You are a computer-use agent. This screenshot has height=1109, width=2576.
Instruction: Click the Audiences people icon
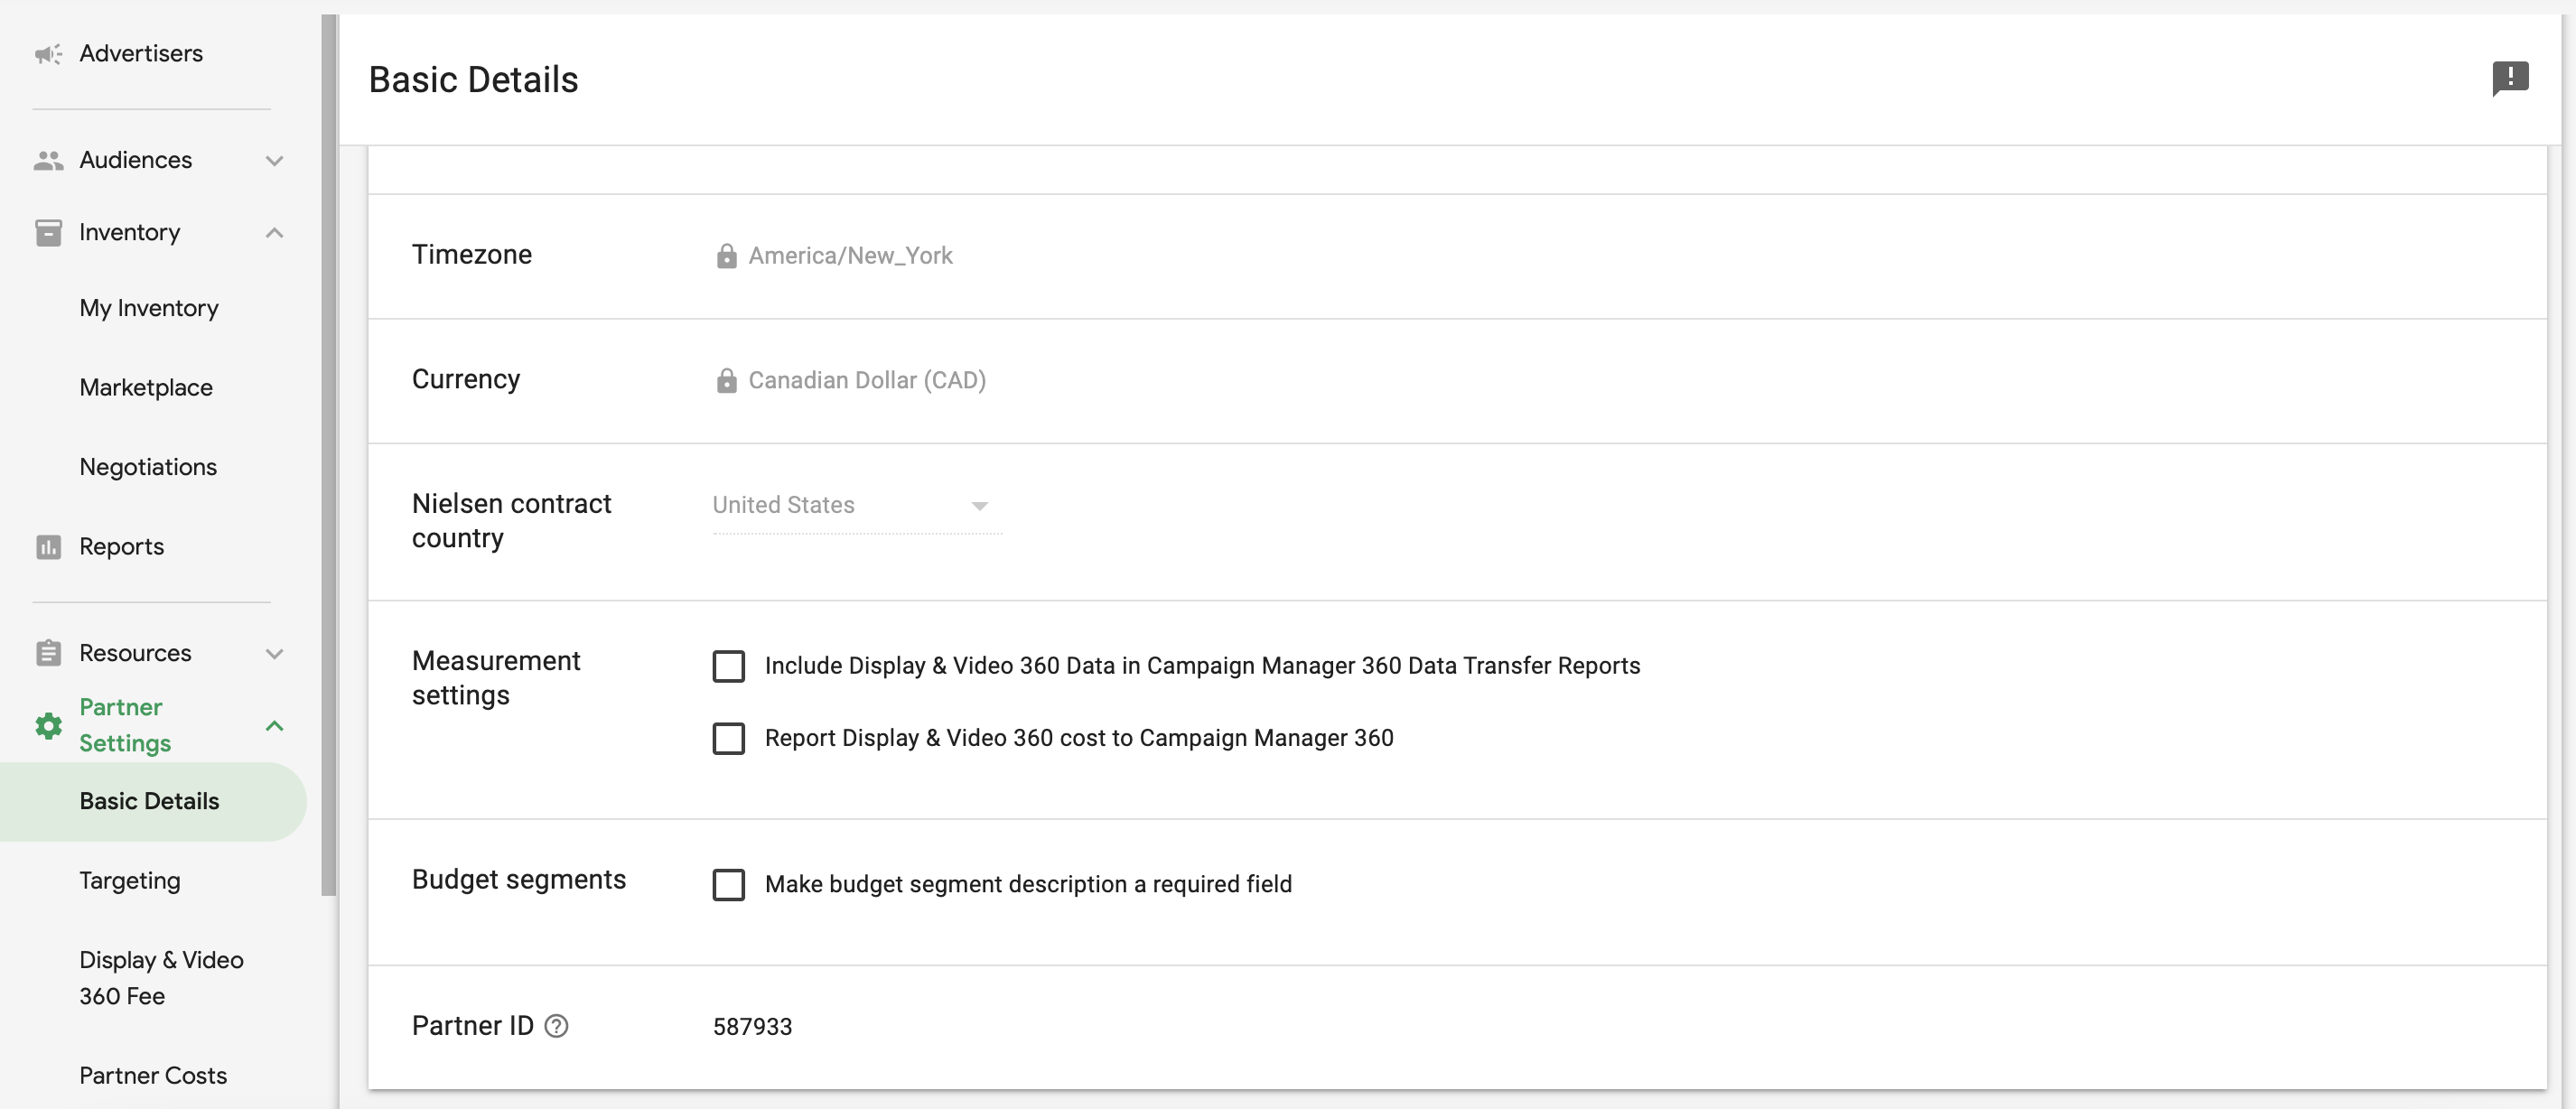click(x=48, y=160)
